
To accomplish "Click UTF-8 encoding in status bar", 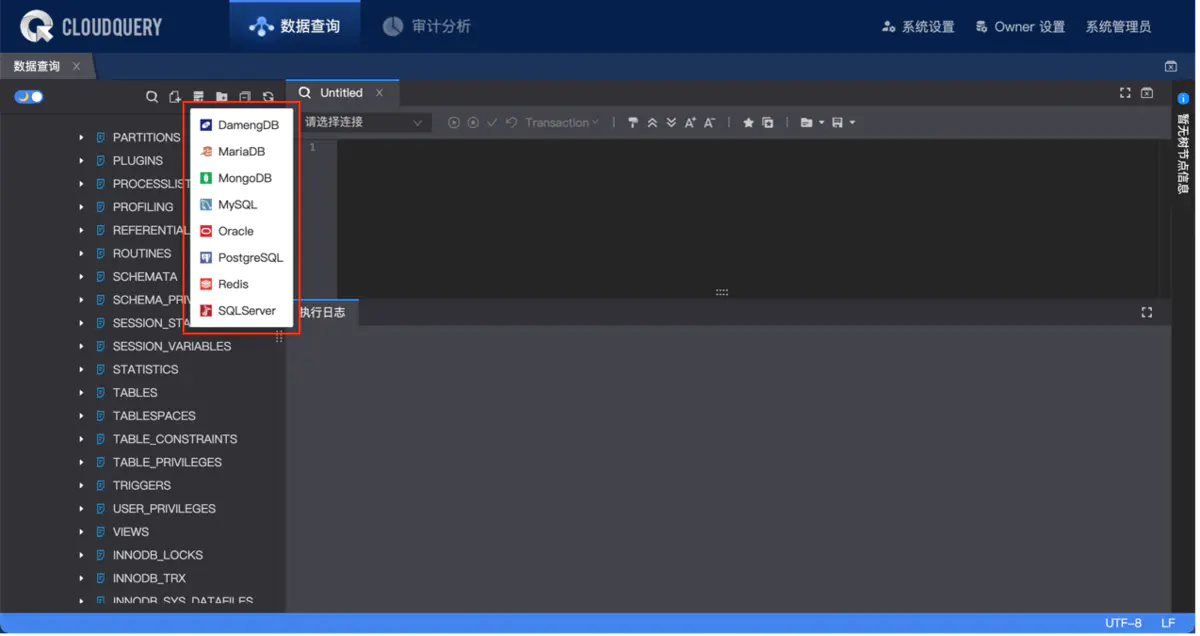I will pos(1123,623).
